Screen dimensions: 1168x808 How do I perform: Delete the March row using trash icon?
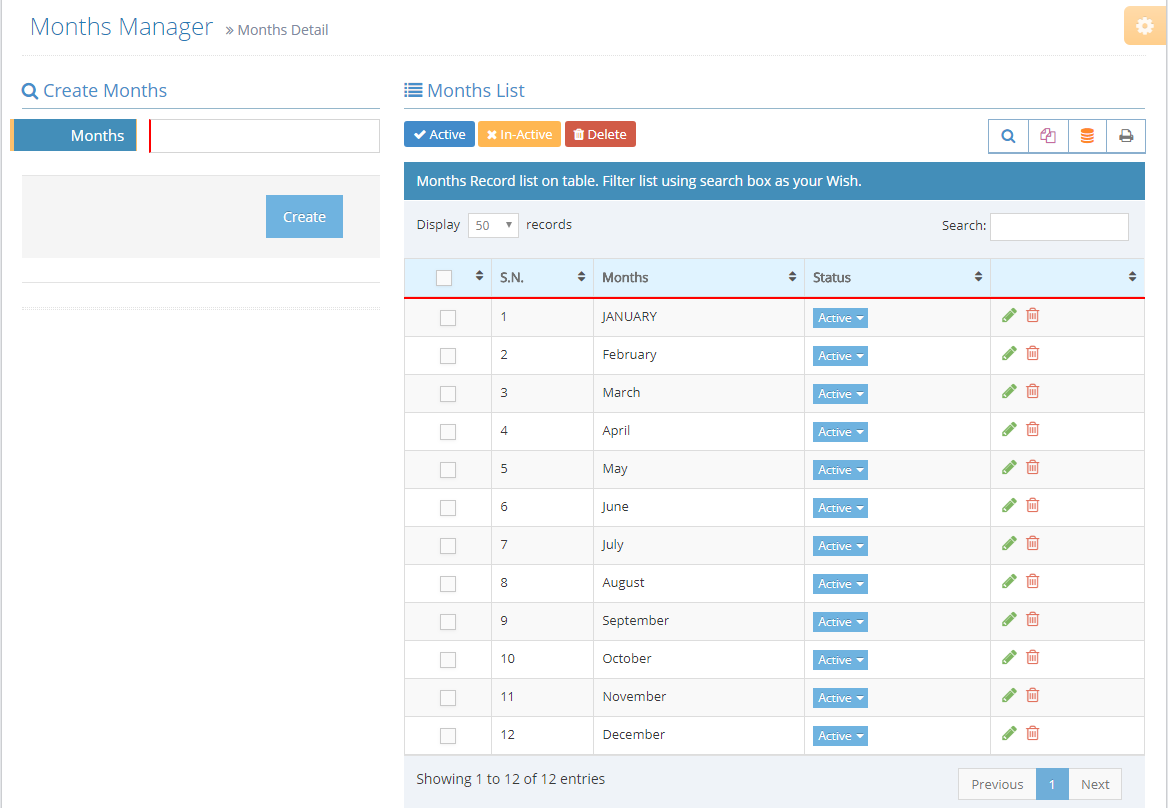1033,391
